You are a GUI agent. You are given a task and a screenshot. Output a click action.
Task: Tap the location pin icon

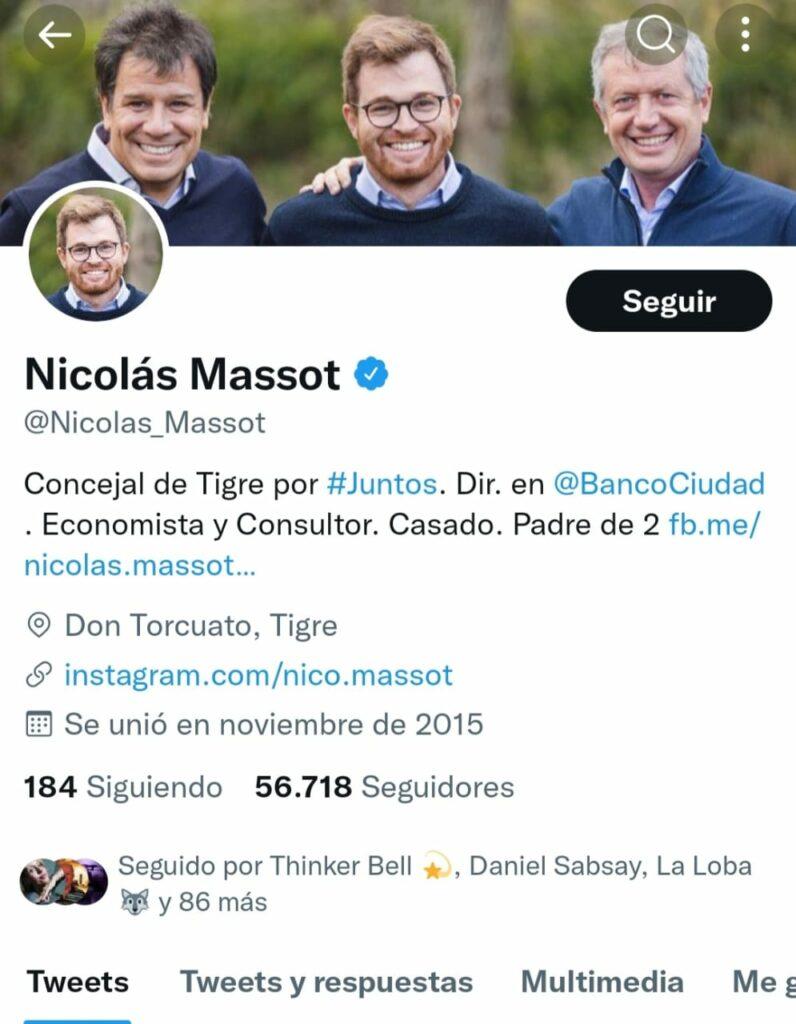(x=39, y=626)
